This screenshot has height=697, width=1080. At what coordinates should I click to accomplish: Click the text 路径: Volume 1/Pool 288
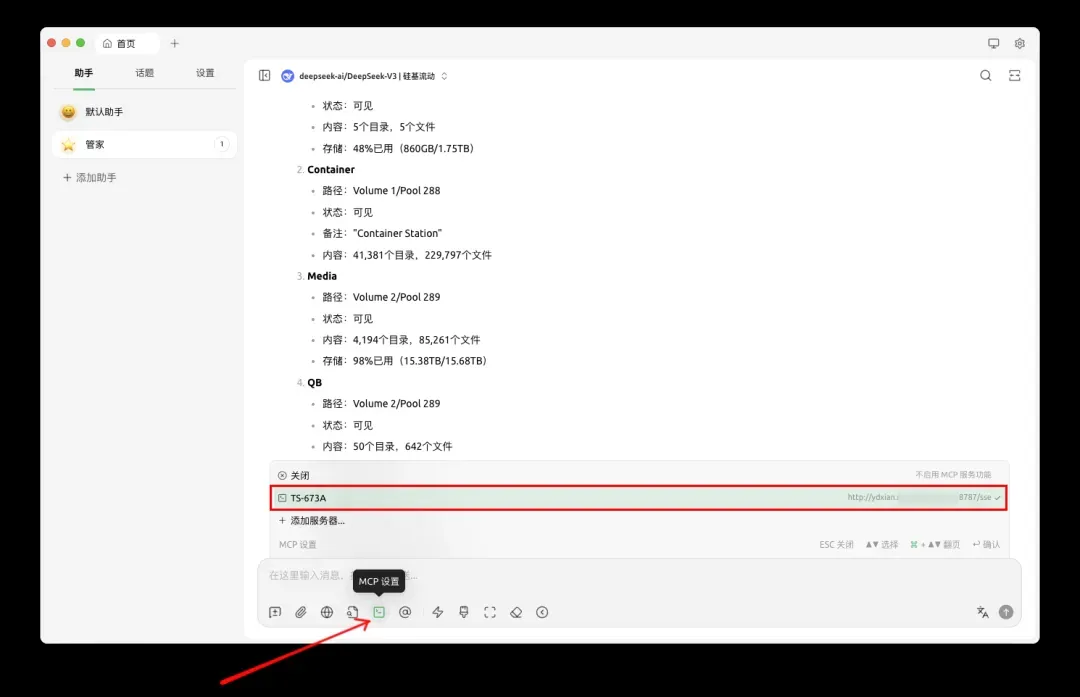tap(381, 191)
